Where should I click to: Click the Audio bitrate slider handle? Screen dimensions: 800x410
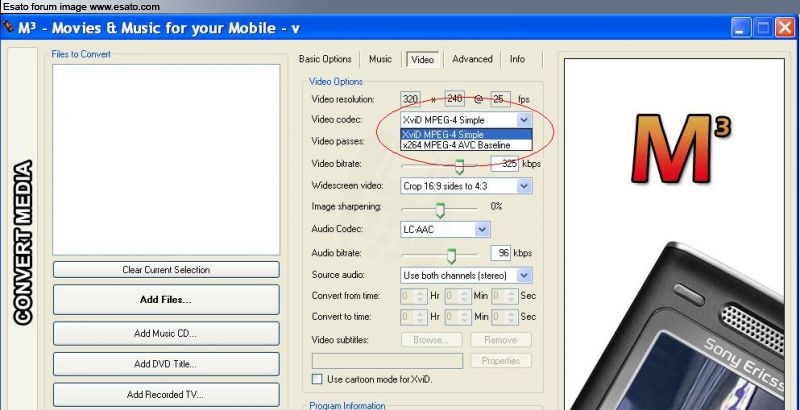451,255
